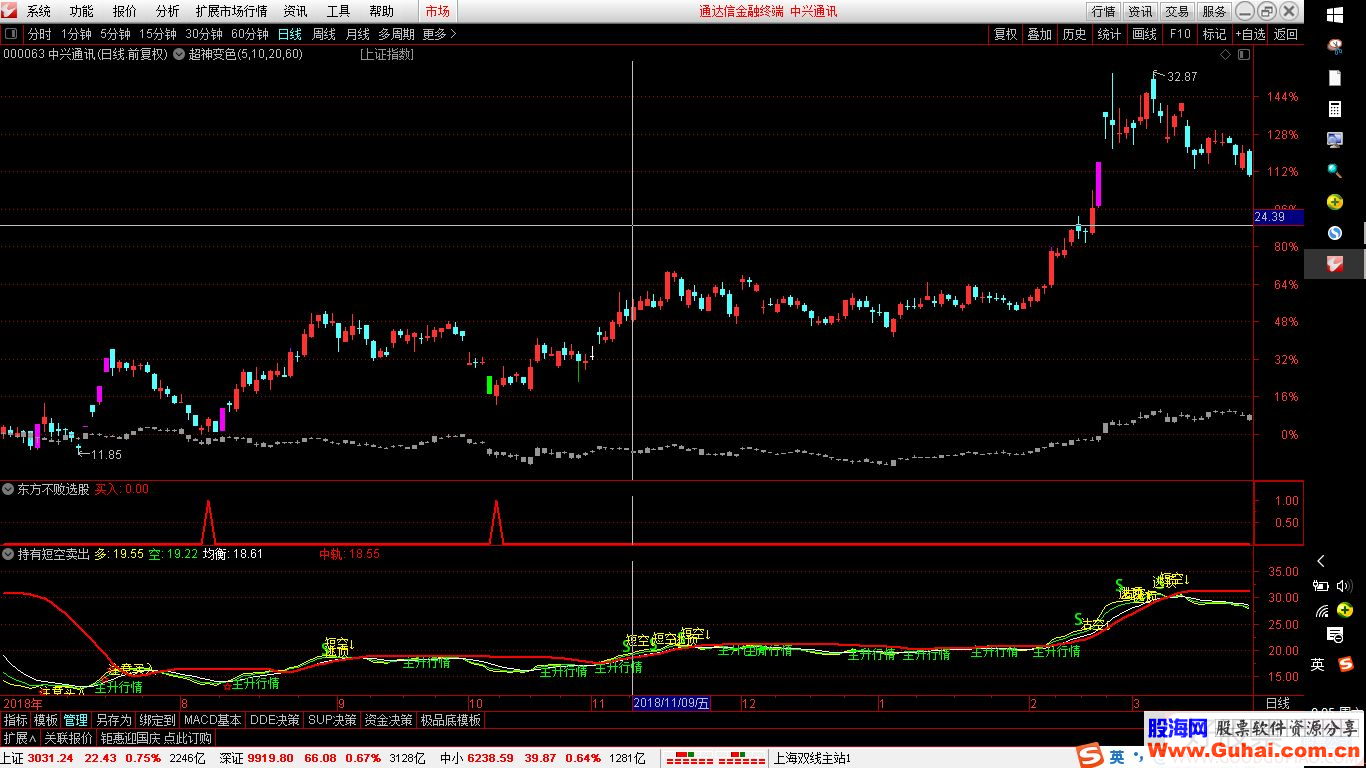
Task: Click the 历史 toolbar button
Action: [x=1074, y=34]
